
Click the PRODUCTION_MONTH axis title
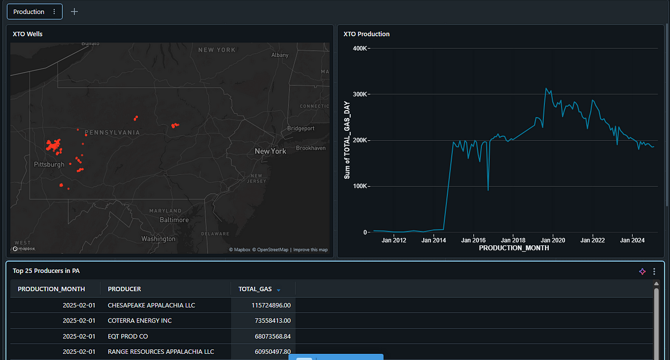coord(514,248)
